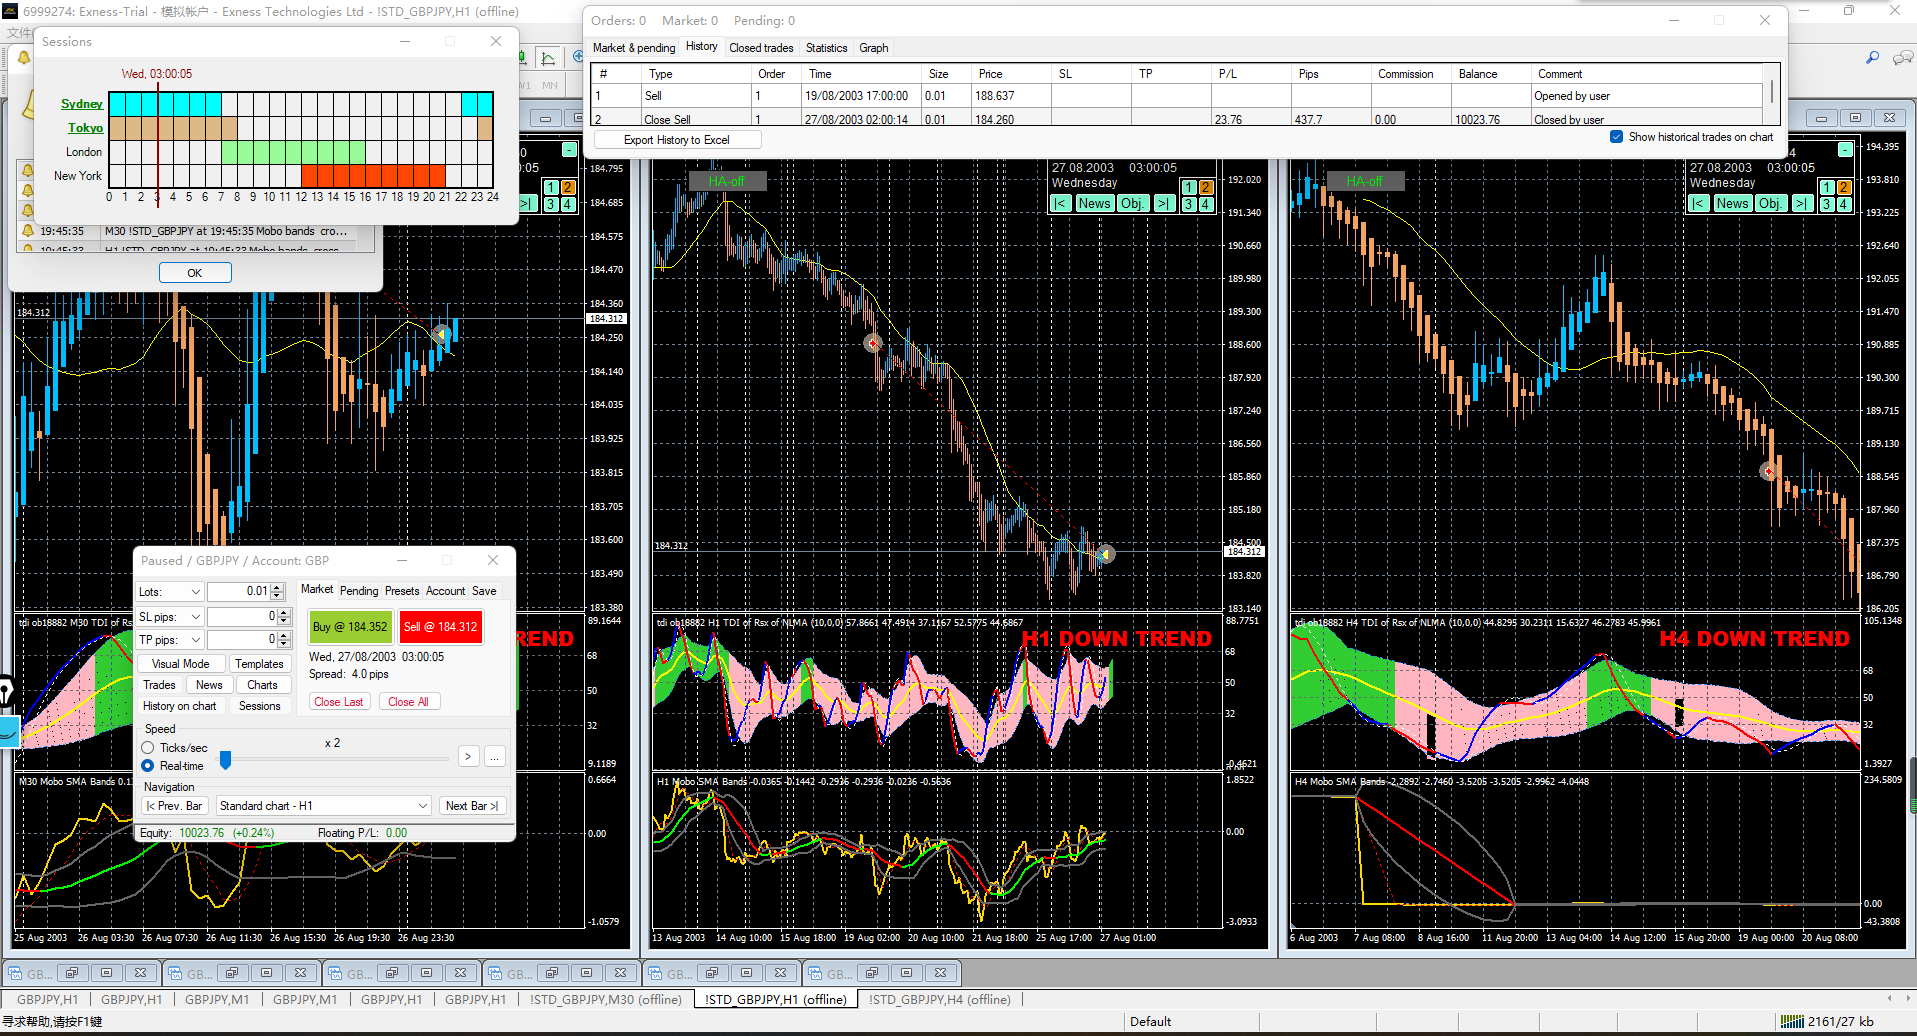Click the Buy @ 184.352 button
1917x1036 pixels.
tap(350, 627)
